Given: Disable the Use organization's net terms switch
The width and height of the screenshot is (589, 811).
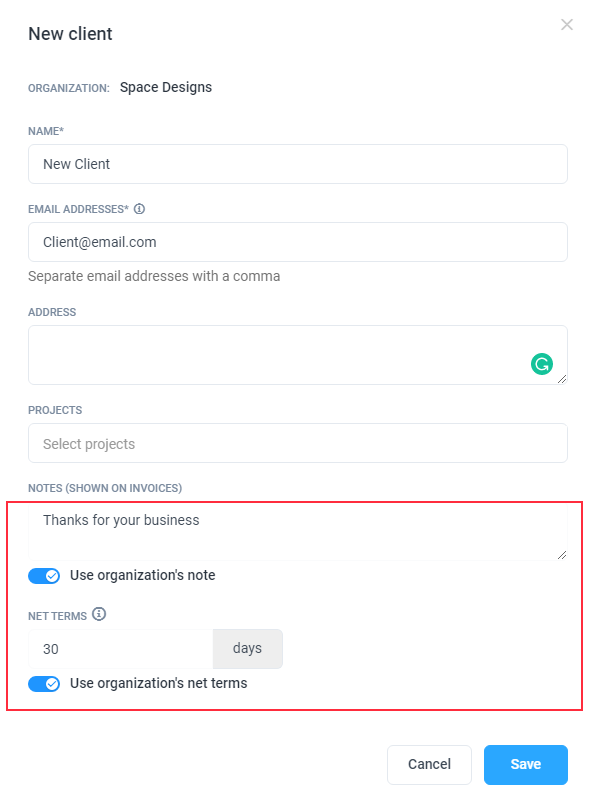Looking at the screenshot, I should point(44,684).
